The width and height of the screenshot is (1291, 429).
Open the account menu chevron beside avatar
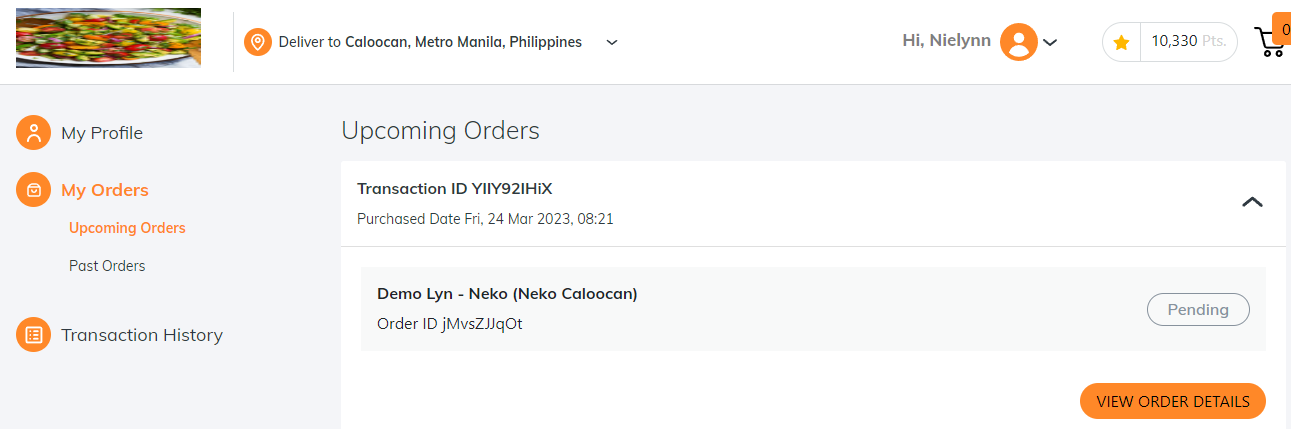coord(1050,42)
